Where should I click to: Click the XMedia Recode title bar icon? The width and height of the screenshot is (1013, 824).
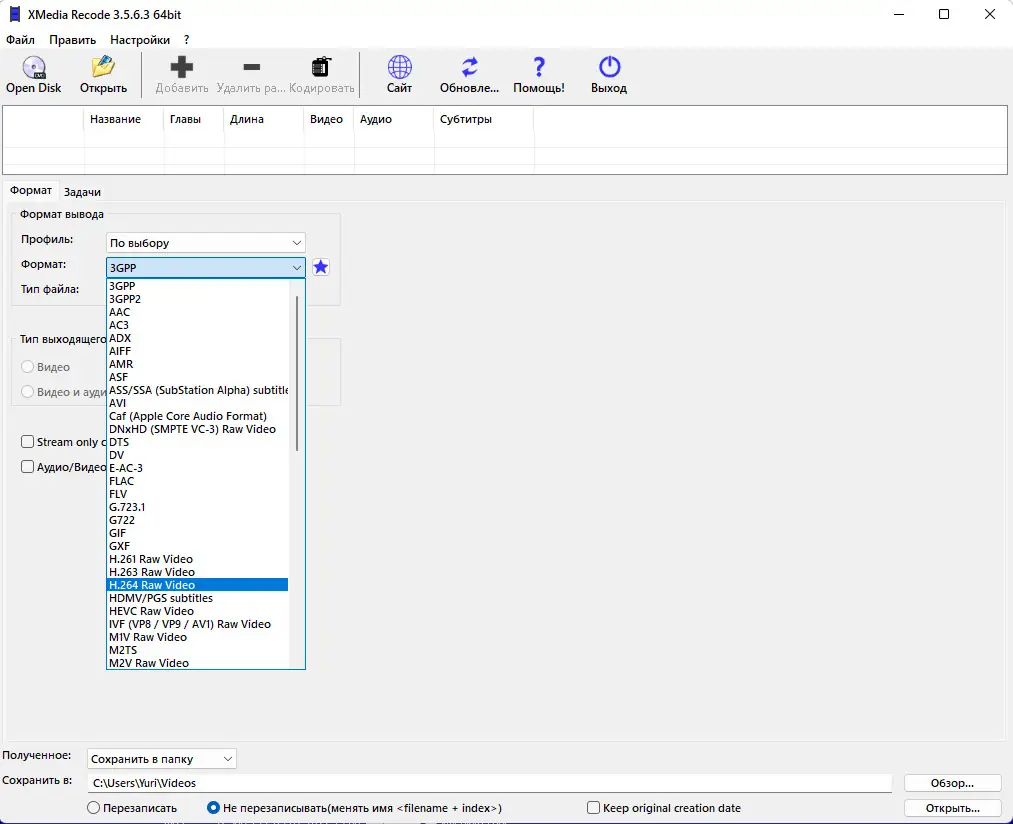(15, 14)
